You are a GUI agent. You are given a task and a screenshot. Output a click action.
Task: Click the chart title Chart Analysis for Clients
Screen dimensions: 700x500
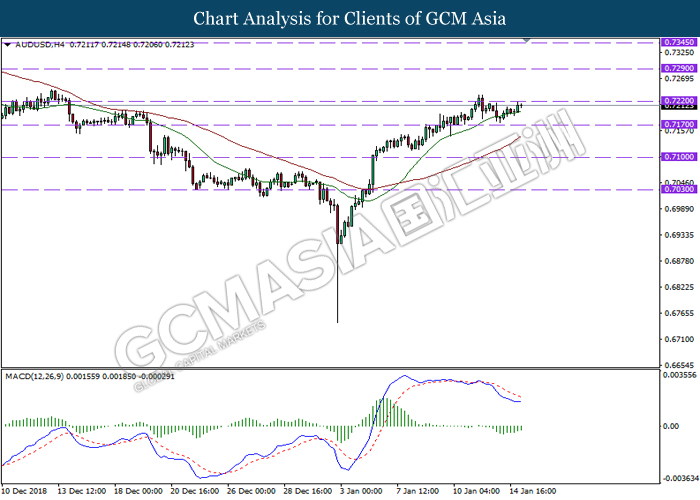click(x=350, y=18)
